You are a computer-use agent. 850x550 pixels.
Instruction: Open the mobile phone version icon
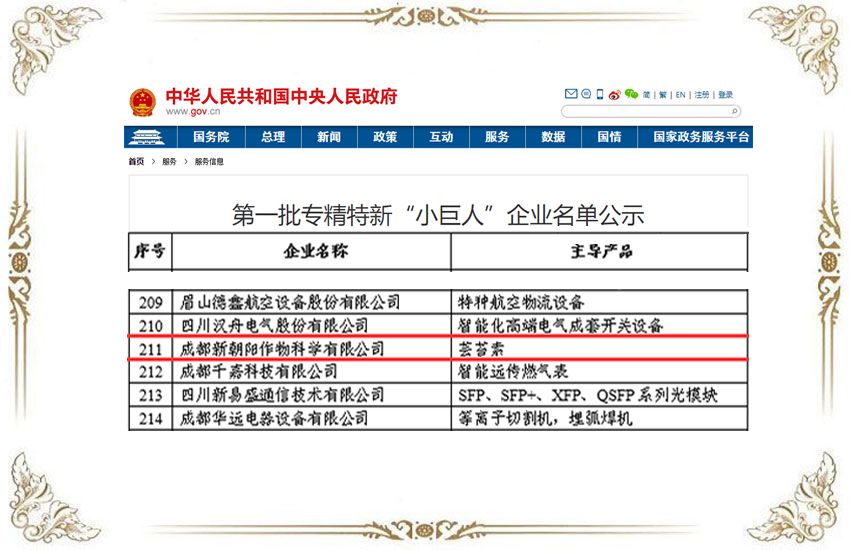(x=600, y=95)
